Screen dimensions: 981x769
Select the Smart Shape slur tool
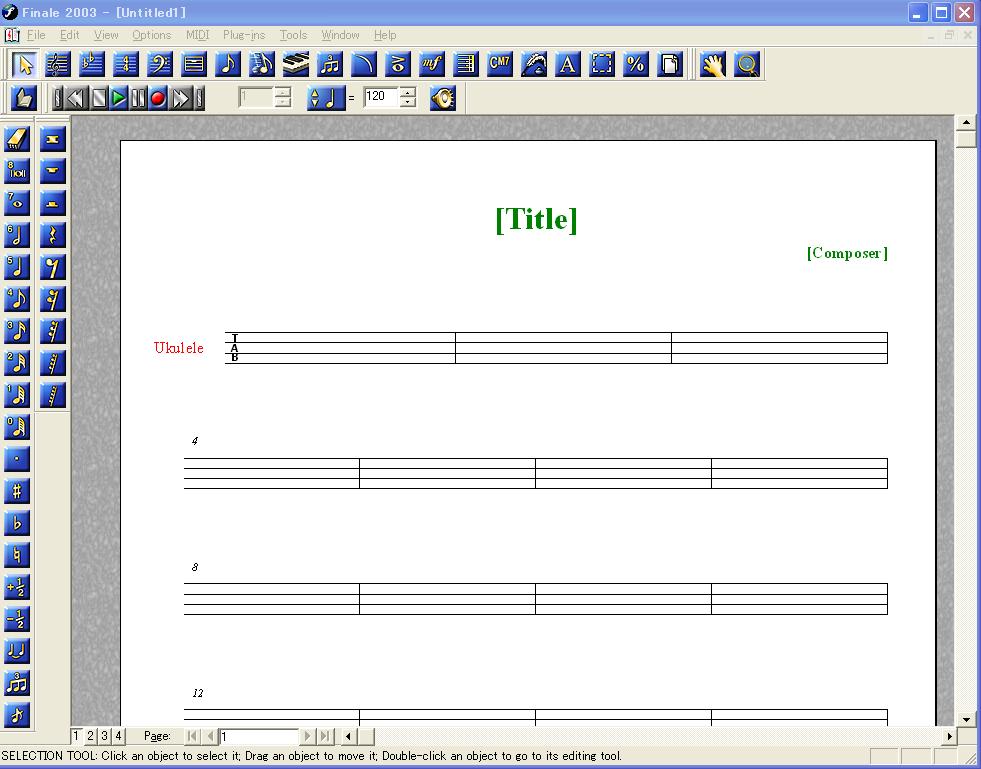[x=363, y=64]
